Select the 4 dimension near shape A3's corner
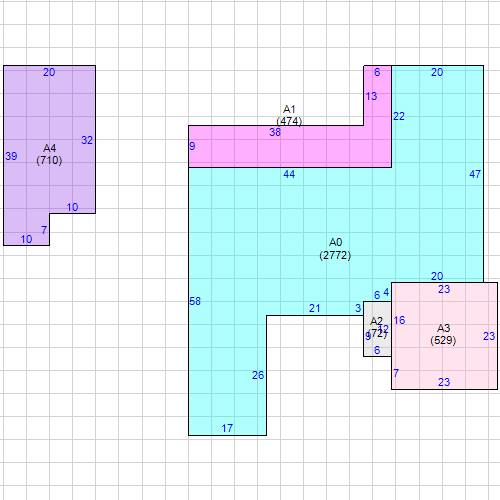Screen dimensions: 500x500 (386, 292)
